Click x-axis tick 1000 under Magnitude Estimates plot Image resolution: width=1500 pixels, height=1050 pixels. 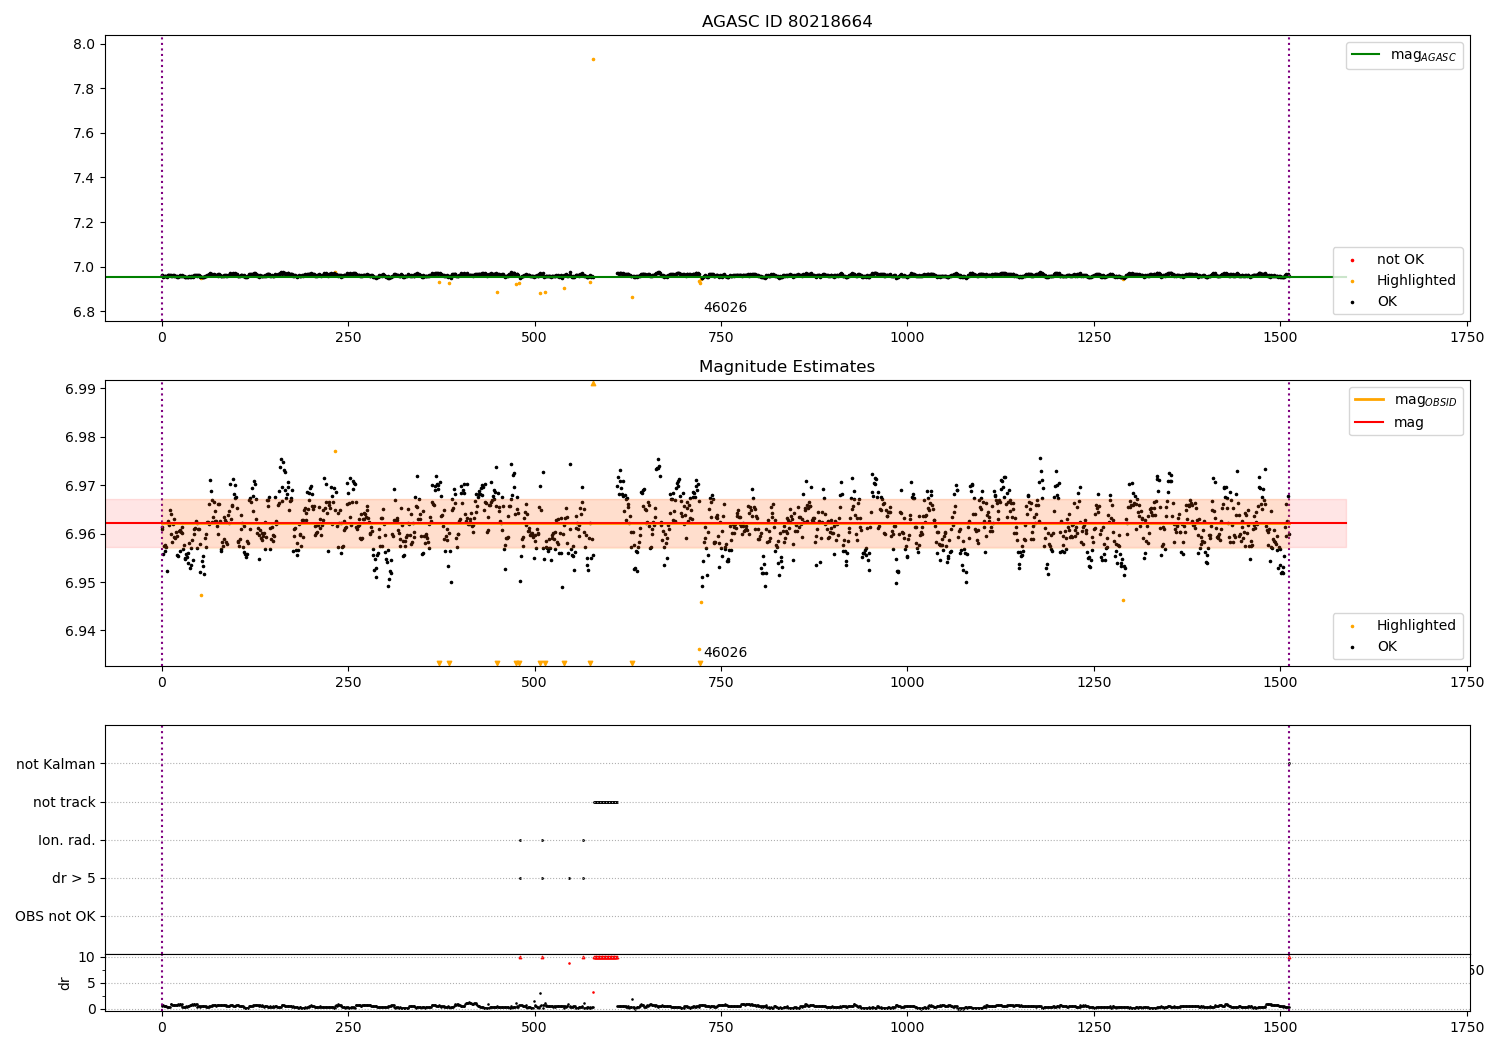click(x=907, y=683)
